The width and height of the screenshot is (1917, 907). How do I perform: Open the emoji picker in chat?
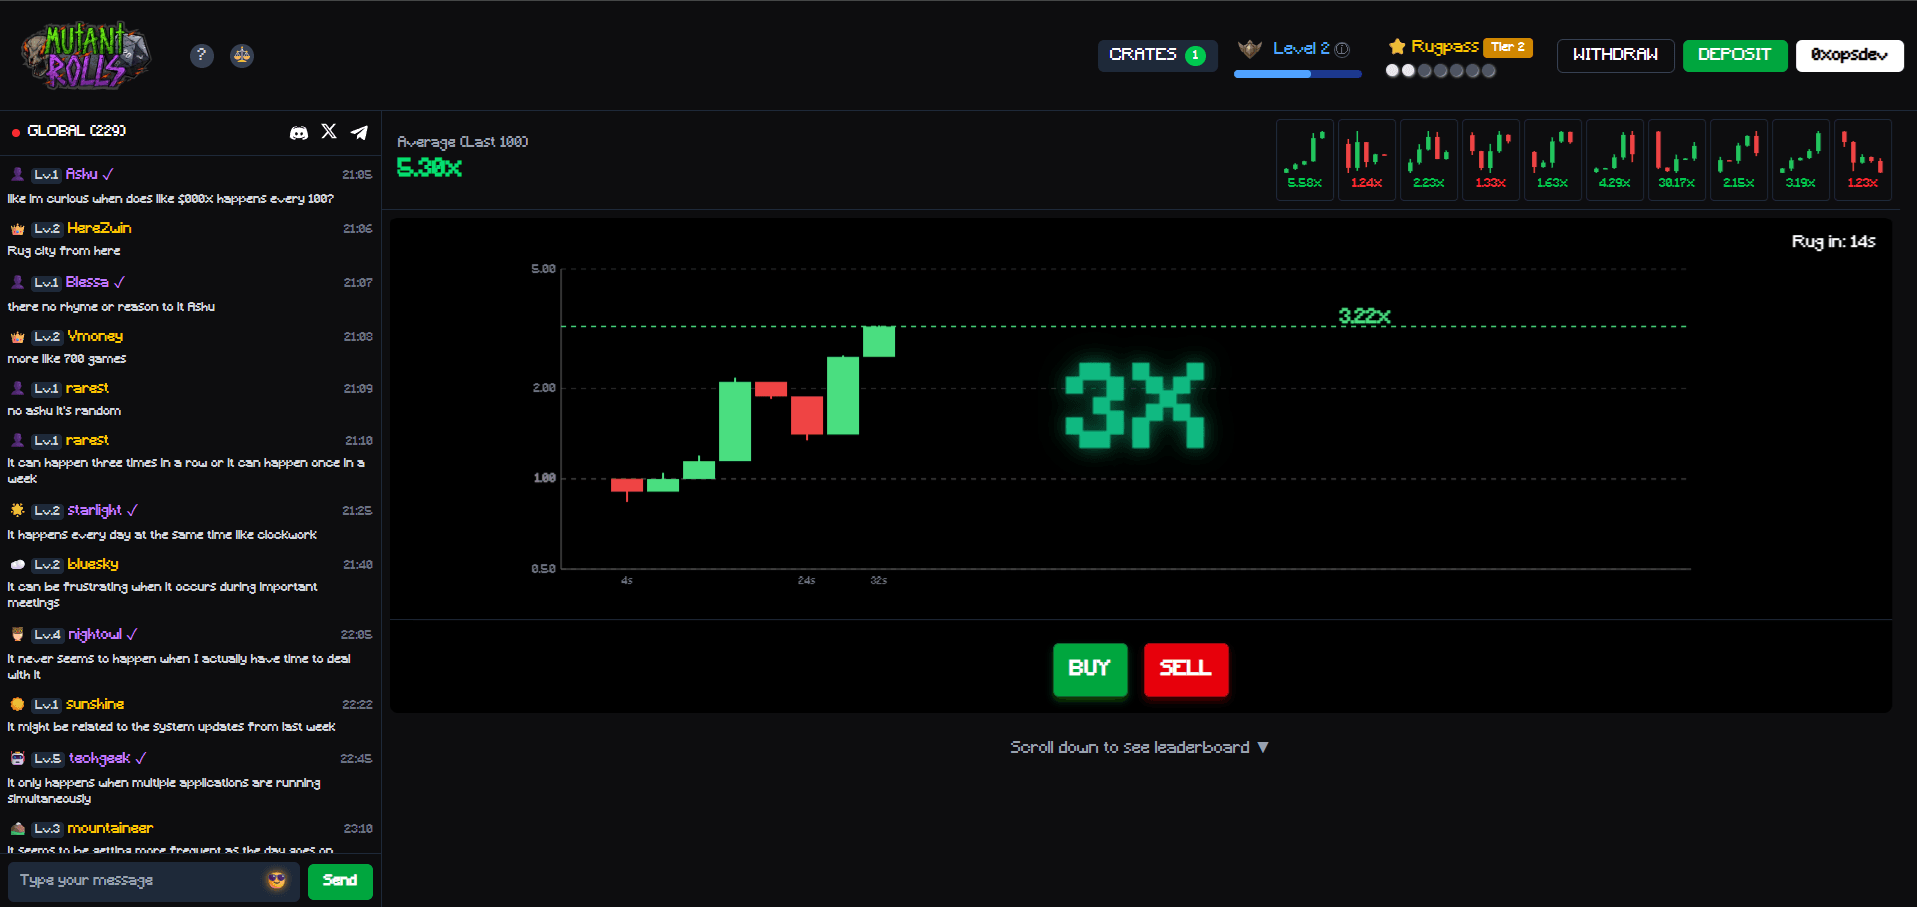pos(277,880)
